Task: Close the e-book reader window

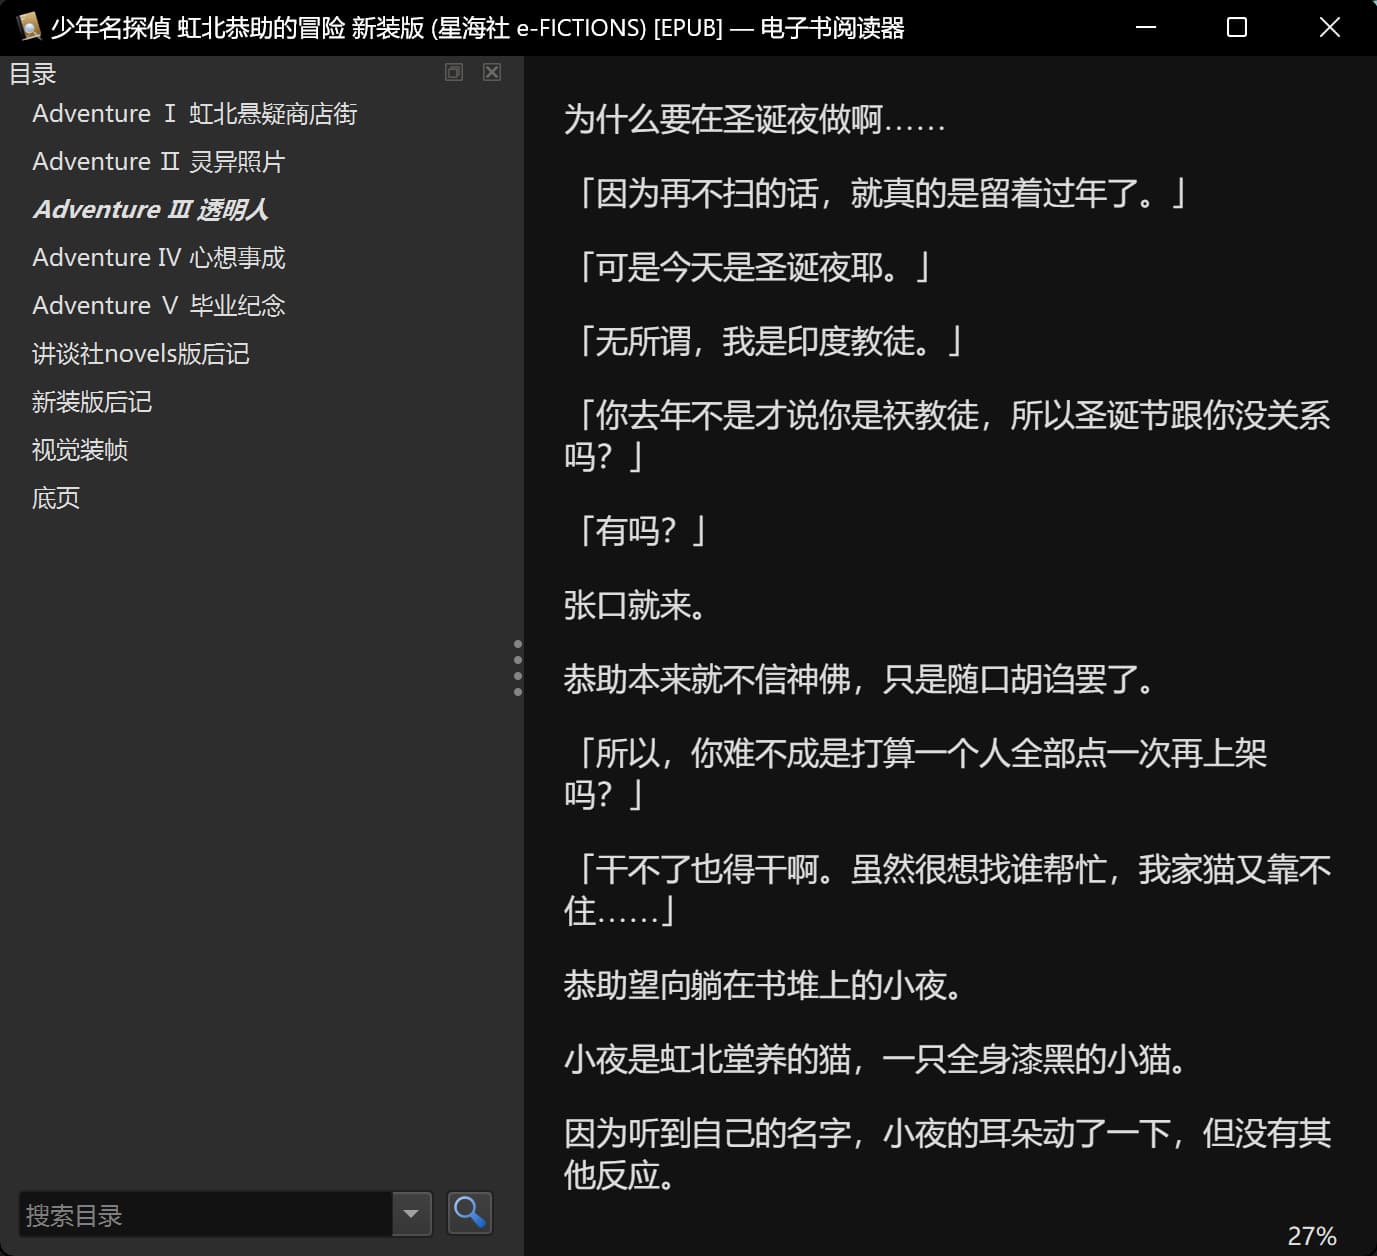Action: click(1329, 27)
